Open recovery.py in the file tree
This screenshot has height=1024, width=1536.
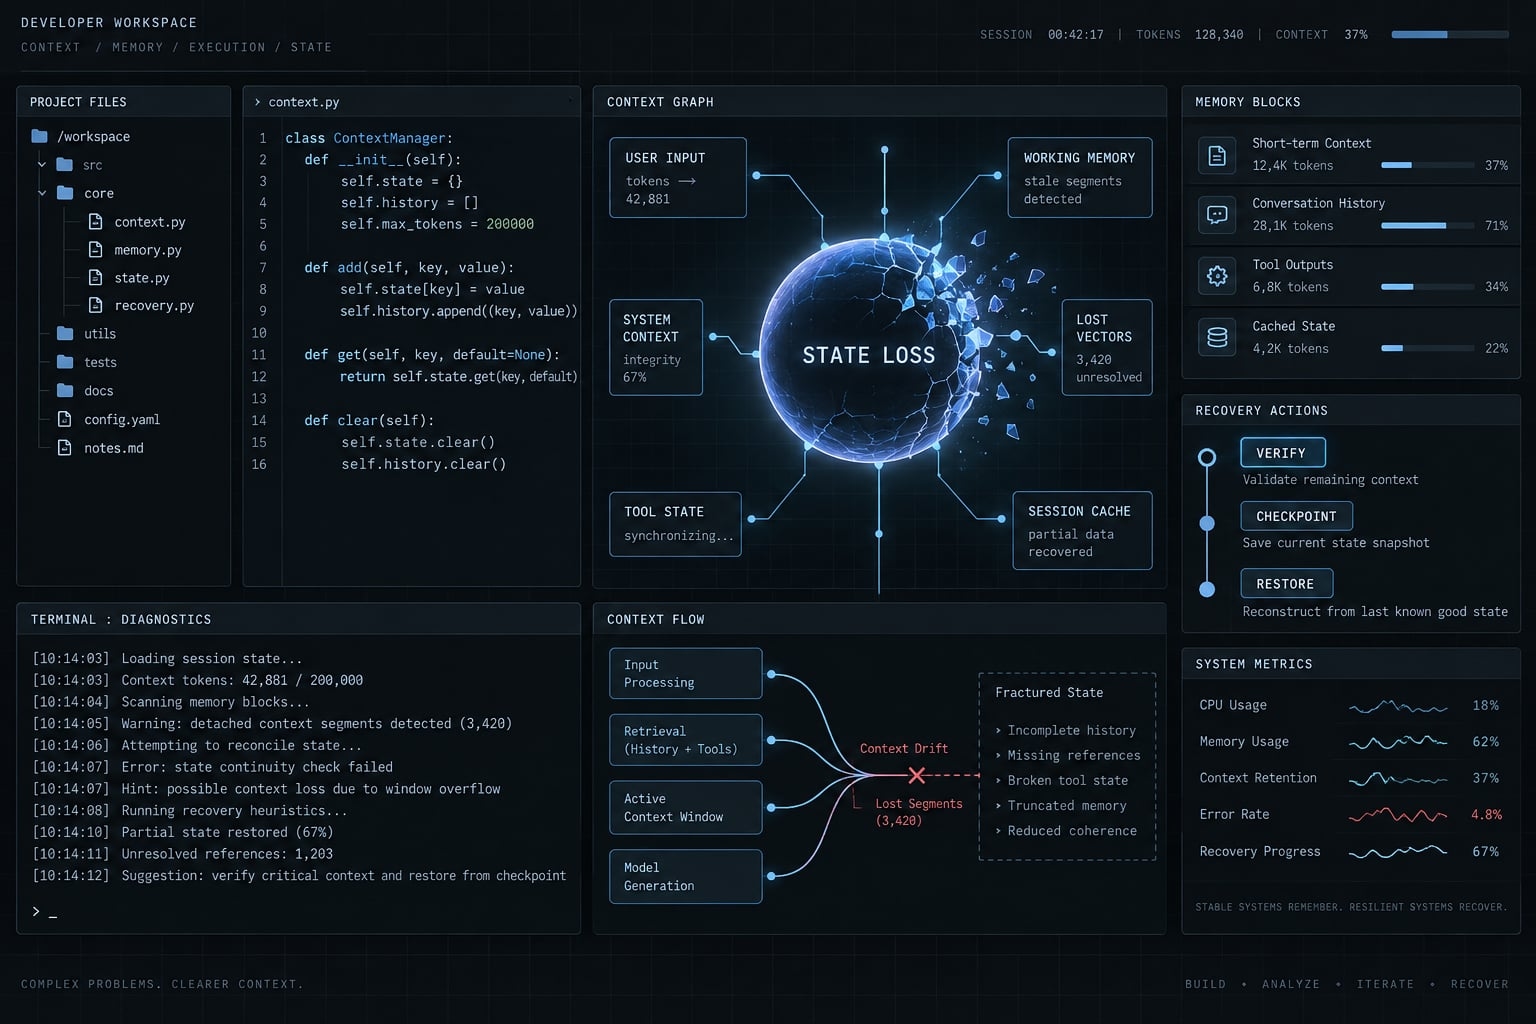(x=154, y=306)
